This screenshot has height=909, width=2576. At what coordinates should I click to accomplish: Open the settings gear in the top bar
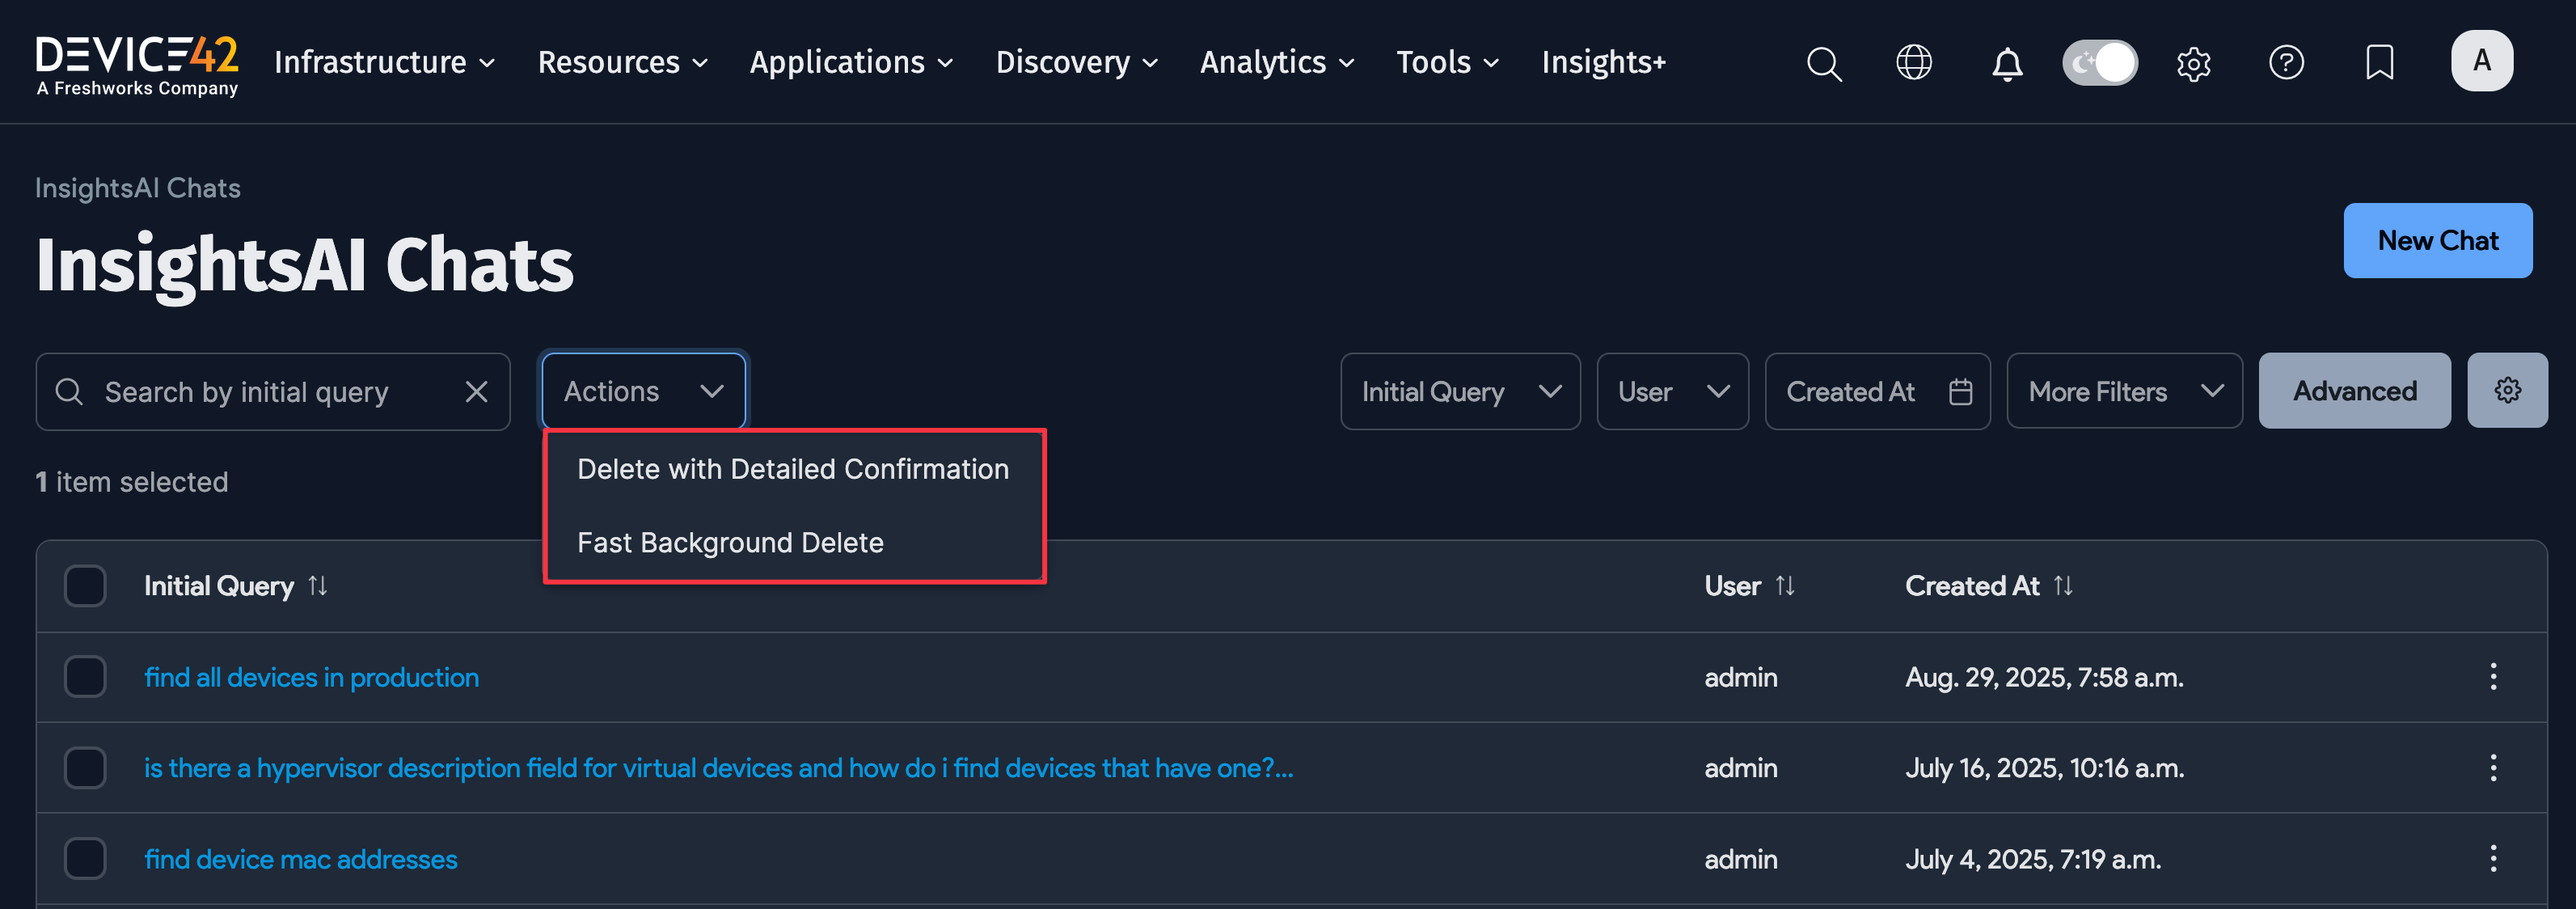2194,62
